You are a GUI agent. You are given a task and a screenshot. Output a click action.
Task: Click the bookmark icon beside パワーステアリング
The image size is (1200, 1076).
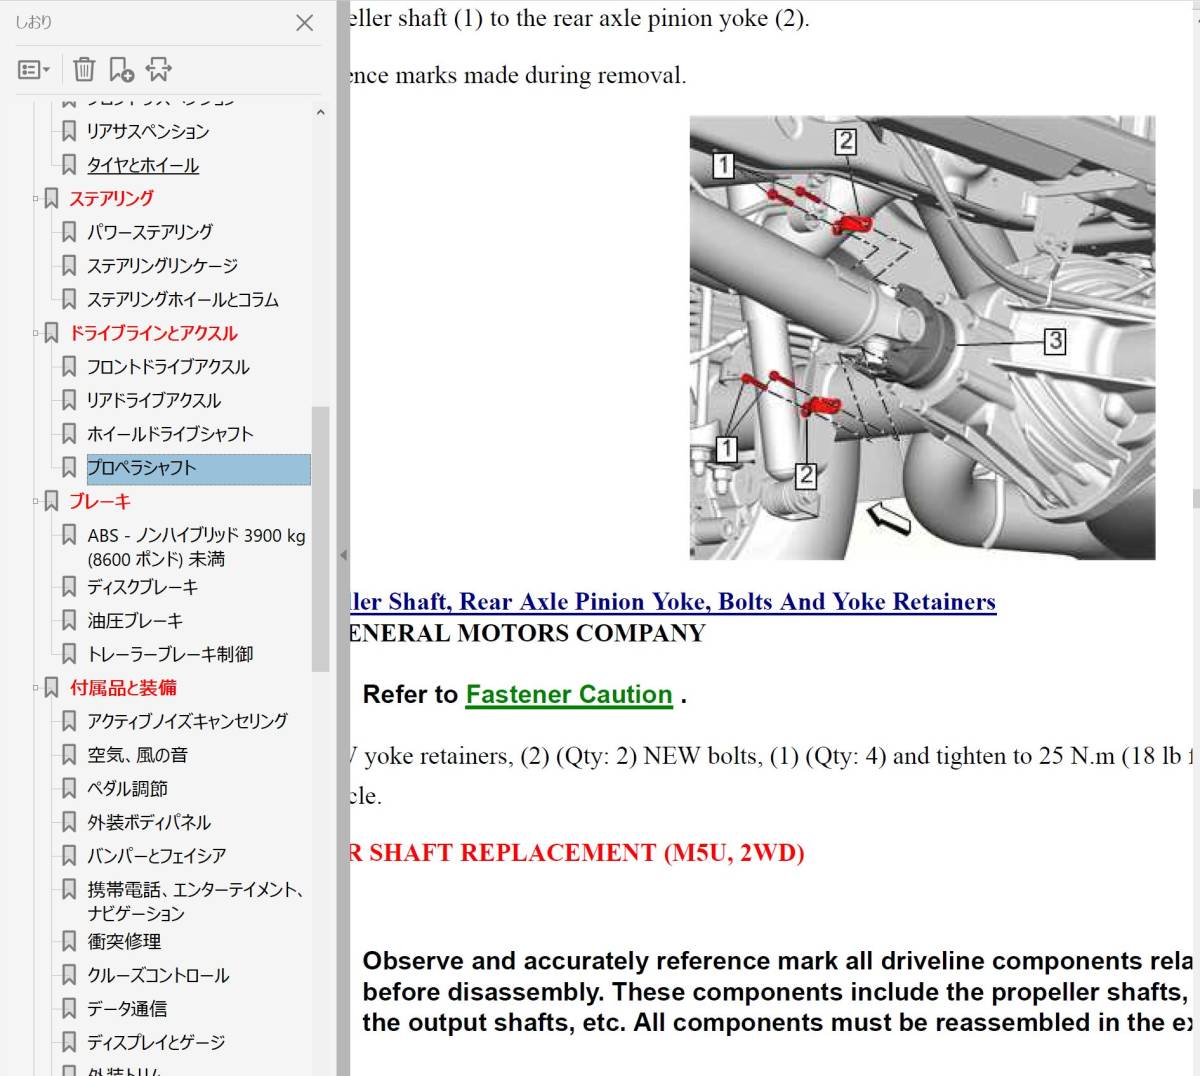pyautogui.click(x=69, y=232)
